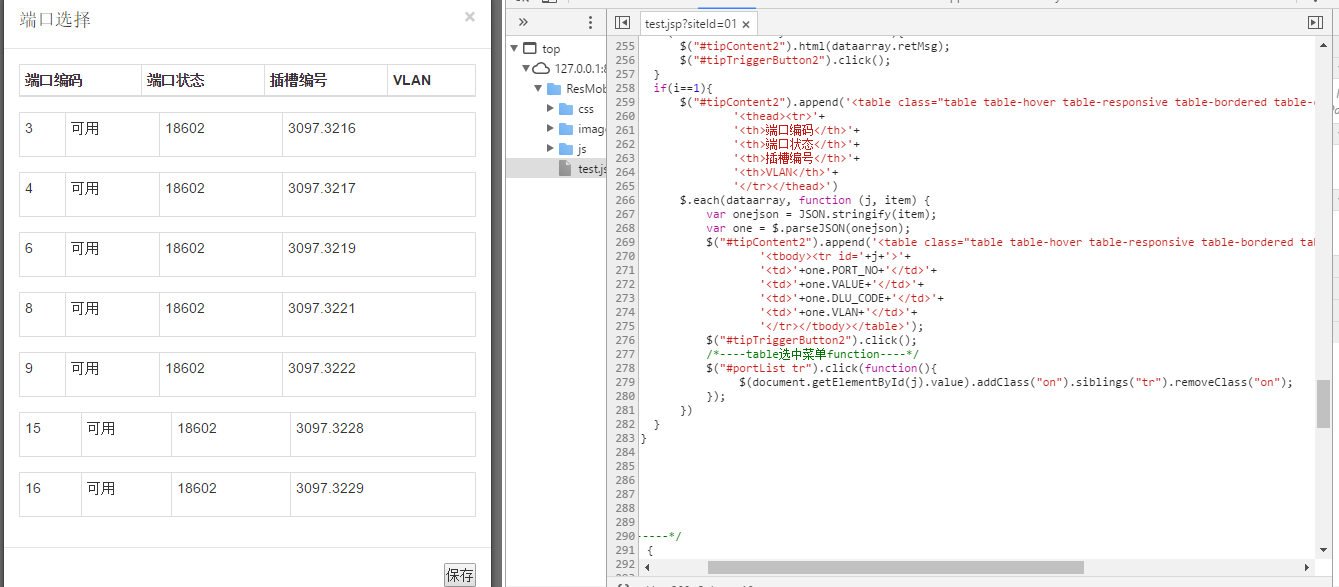The image size is (1339, 587).
Task: Click the scroll-down arrow of code editor
Action: (x=1323, y=552)
